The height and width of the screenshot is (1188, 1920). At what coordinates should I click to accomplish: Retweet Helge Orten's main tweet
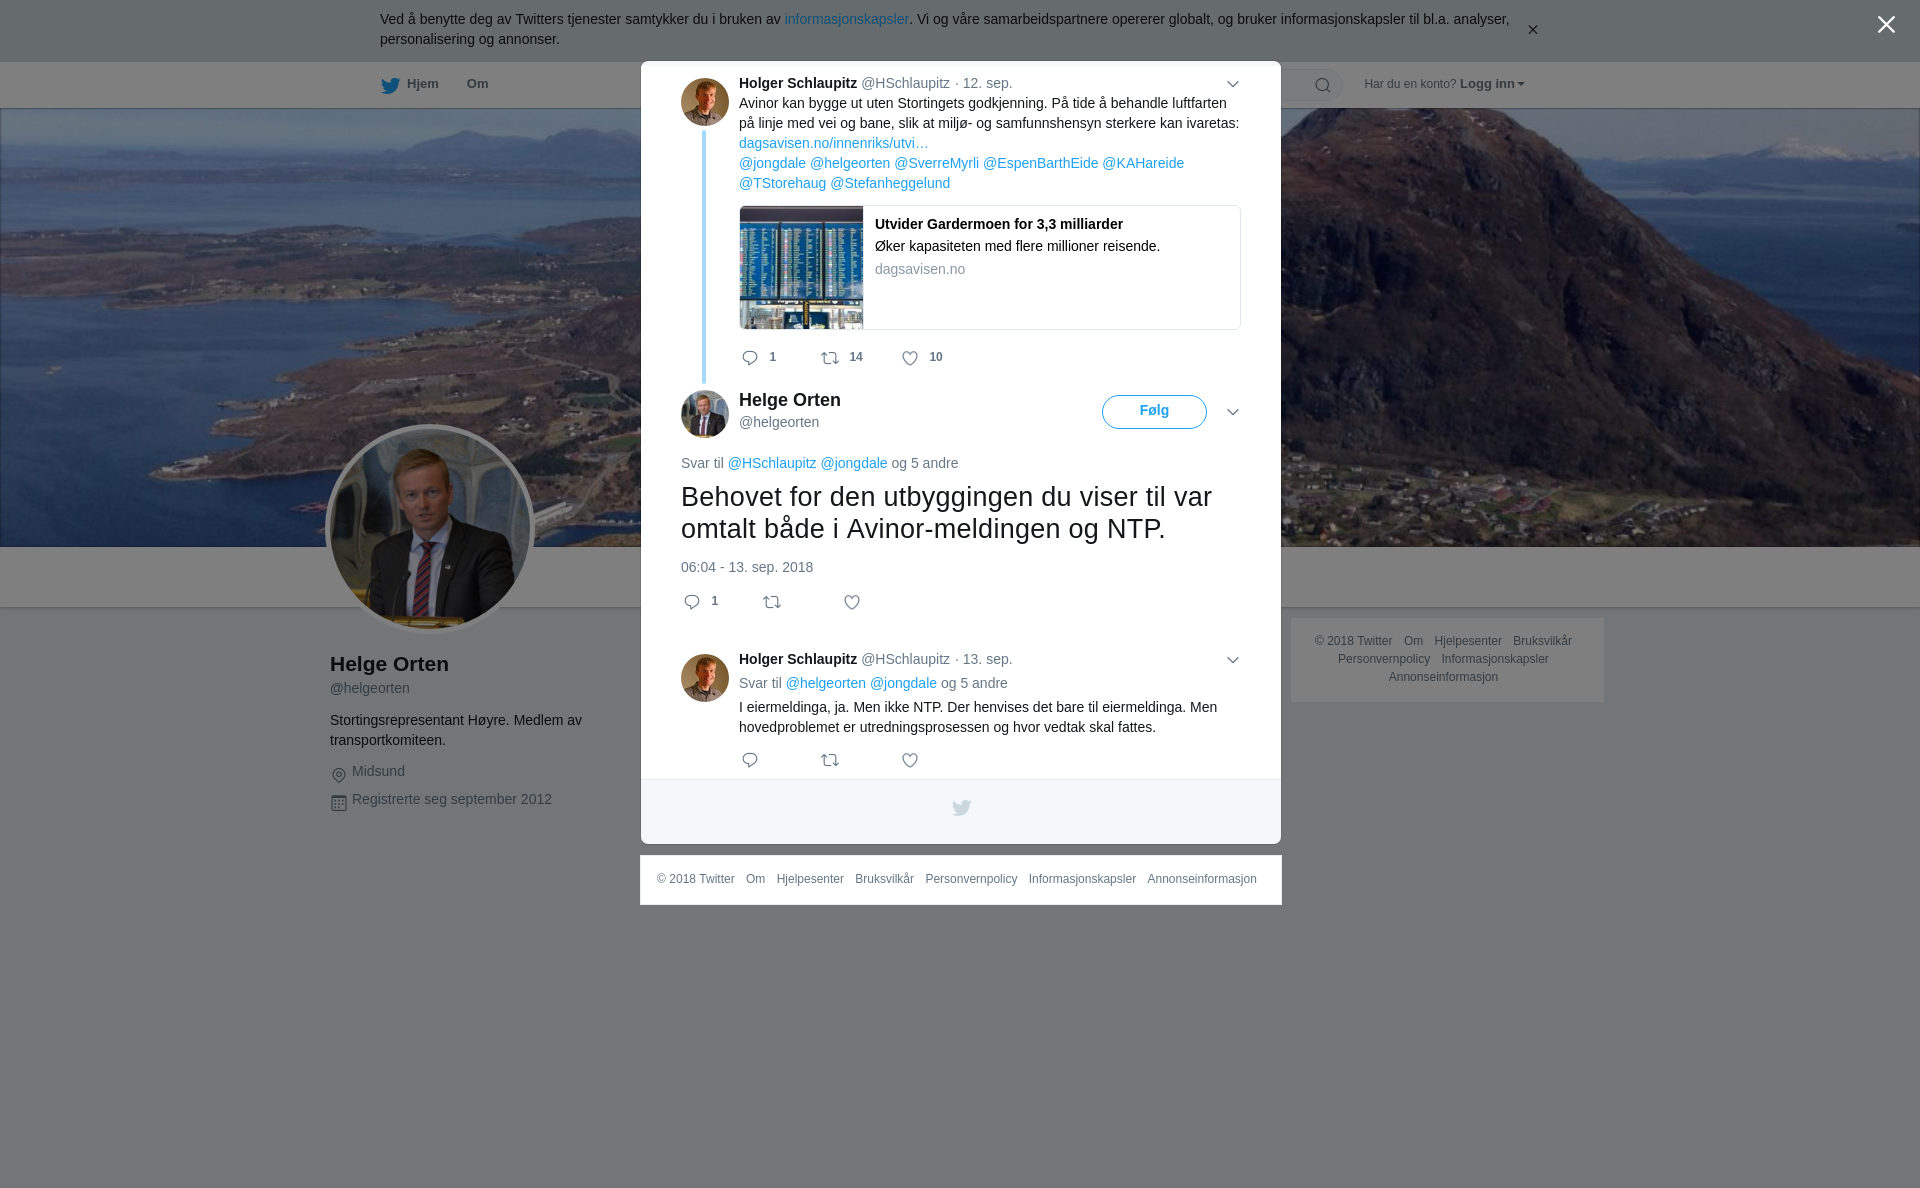tap(772, 602)
